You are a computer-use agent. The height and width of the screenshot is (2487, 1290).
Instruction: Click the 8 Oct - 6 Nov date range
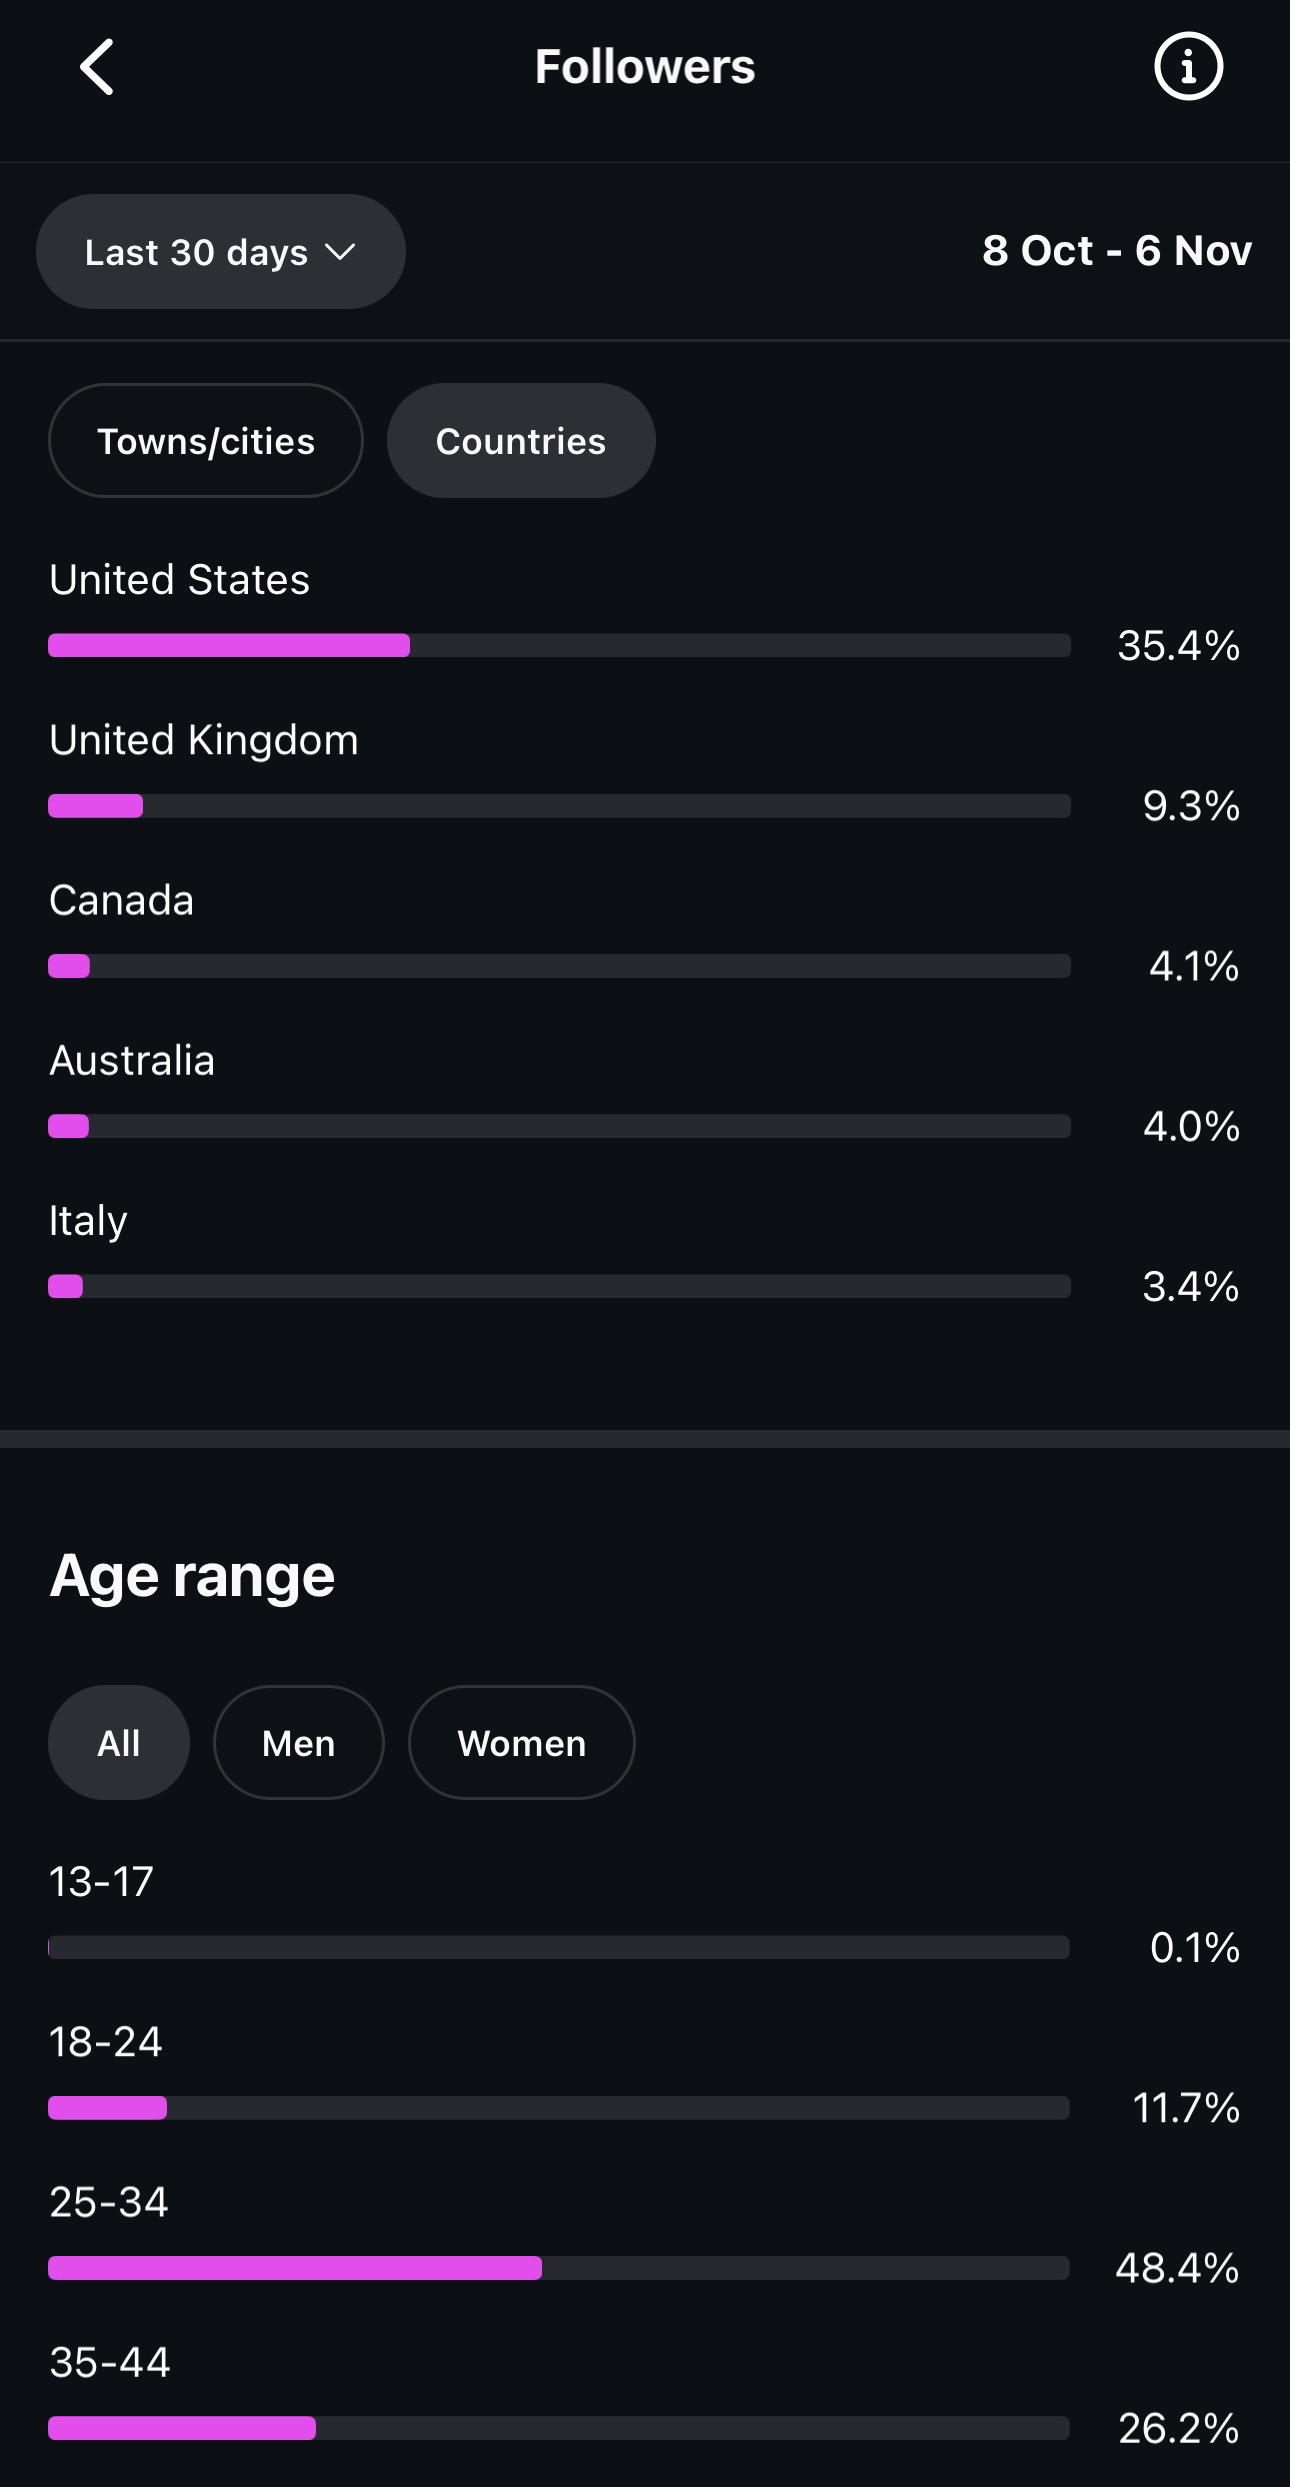pyautogui.click(x=1116, y=251)
